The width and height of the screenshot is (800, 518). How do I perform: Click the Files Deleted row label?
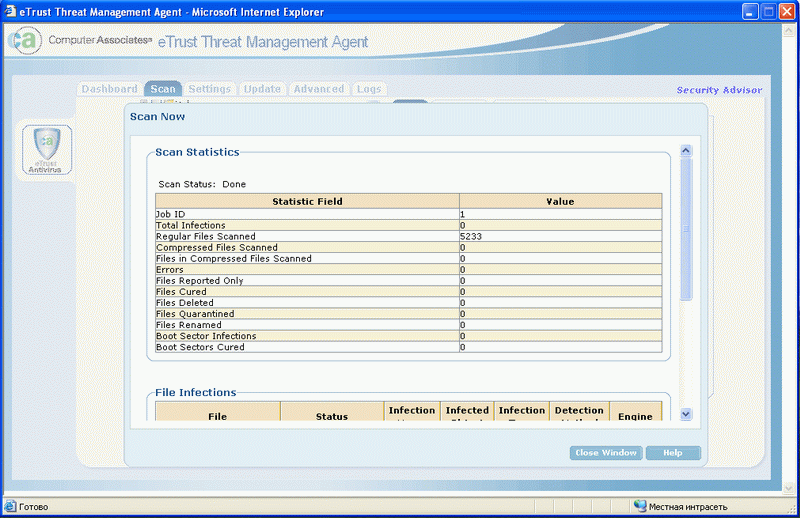tap(185, 303)
